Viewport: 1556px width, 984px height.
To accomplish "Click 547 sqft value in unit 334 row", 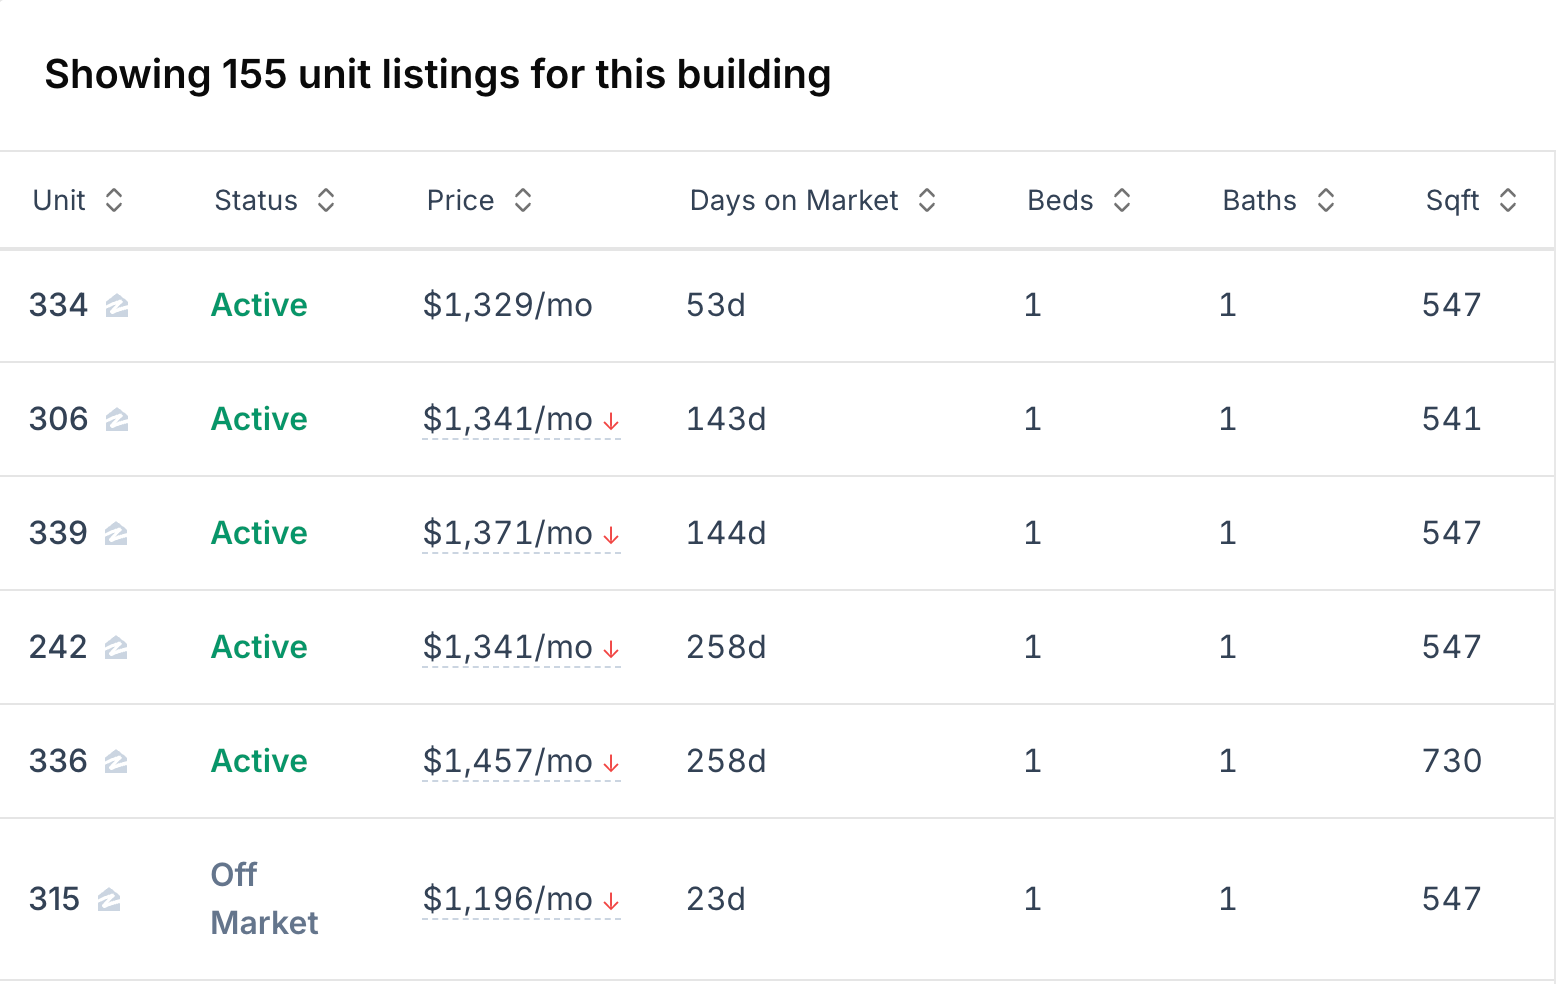I will click(x=1452, y=305).
